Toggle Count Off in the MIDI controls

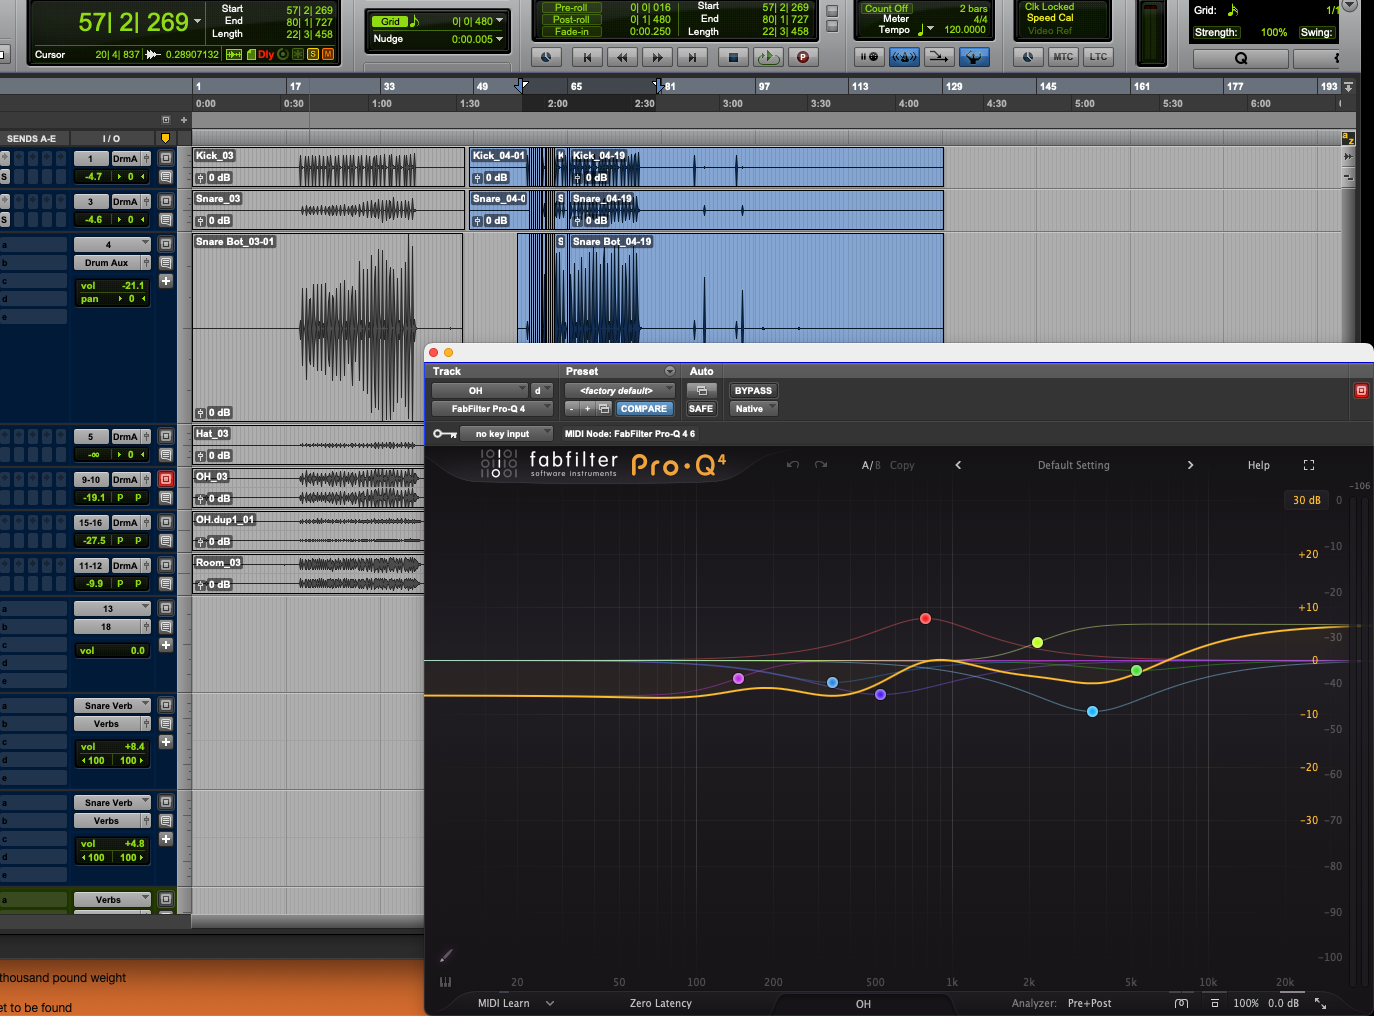coord(887,8)
